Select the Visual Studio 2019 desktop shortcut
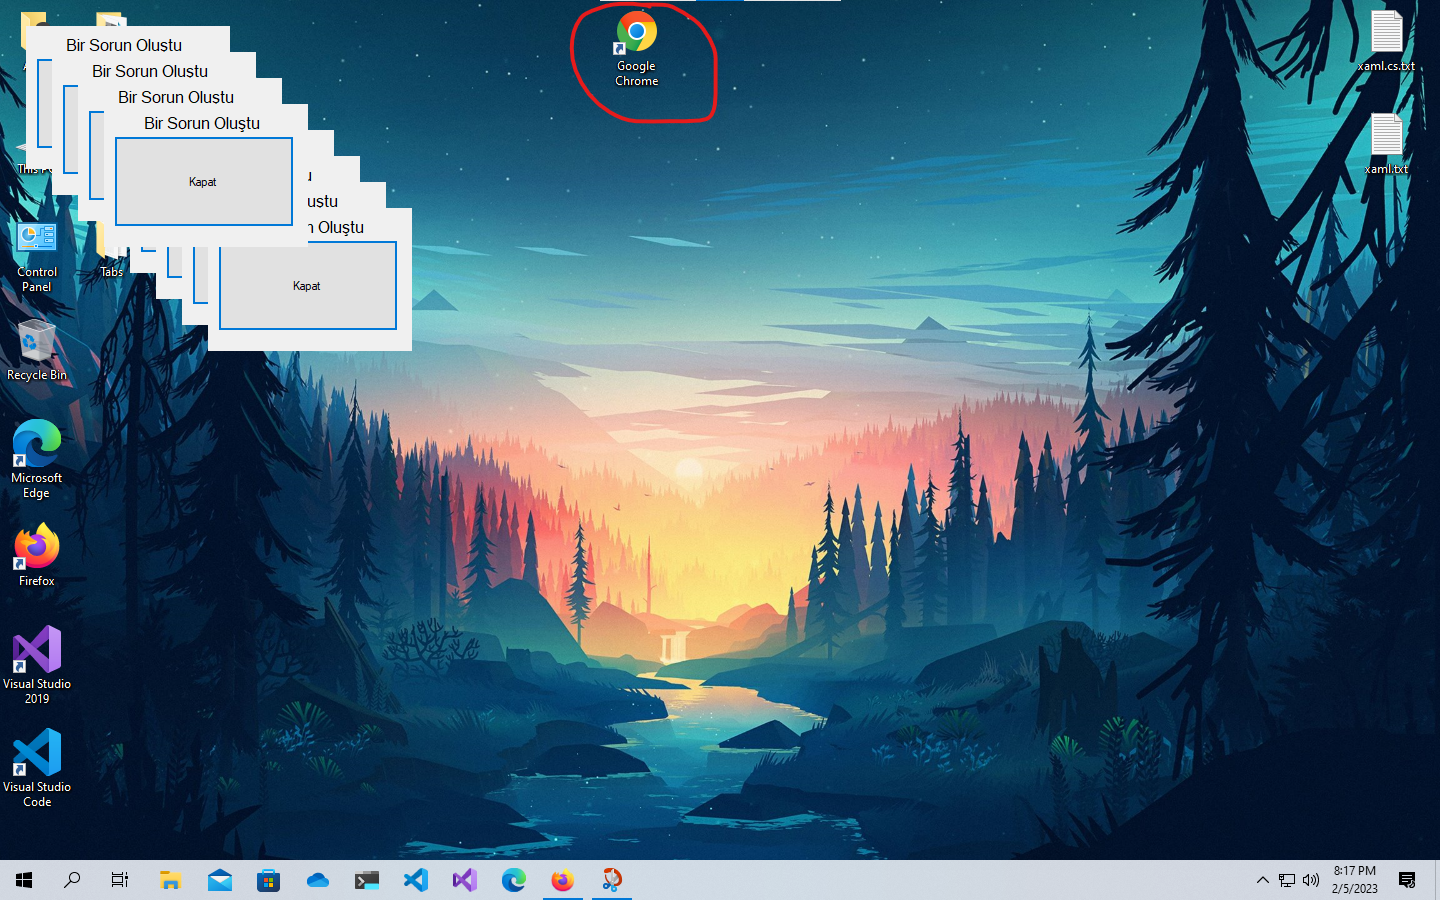 (x=37, y=665)
